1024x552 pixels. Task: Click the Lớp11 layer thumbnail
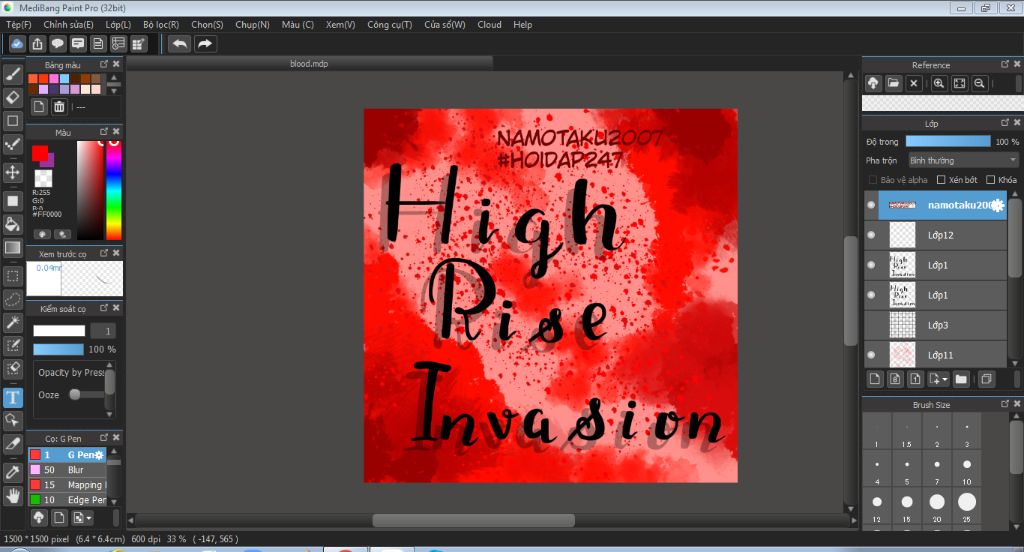pos(902,355)
